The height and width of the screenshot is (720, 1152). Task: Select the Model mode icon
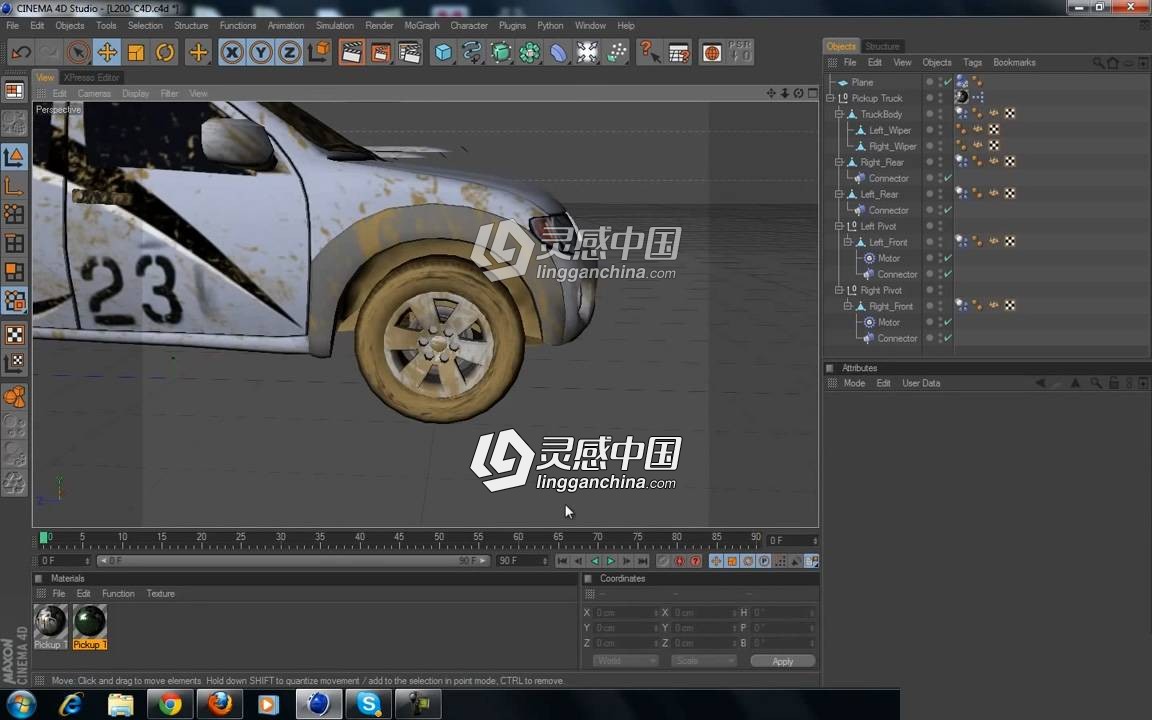click(x=15, y=157)
